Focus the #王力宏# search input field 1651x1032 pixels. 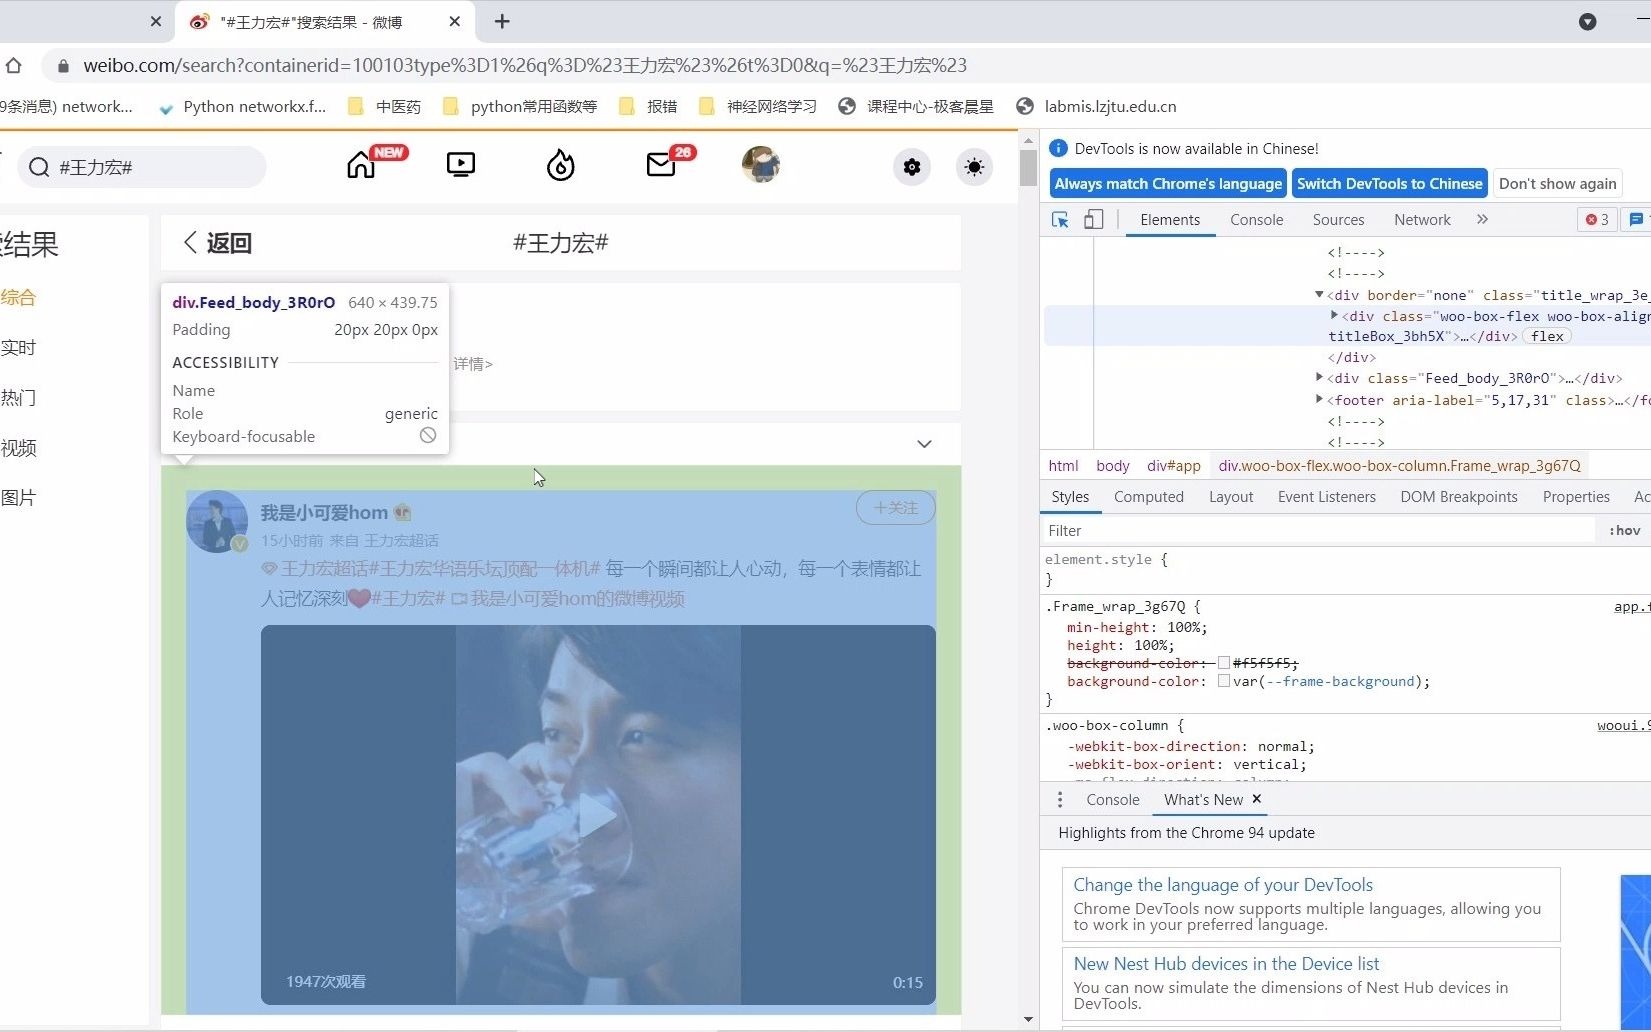(x=142, y=167)
